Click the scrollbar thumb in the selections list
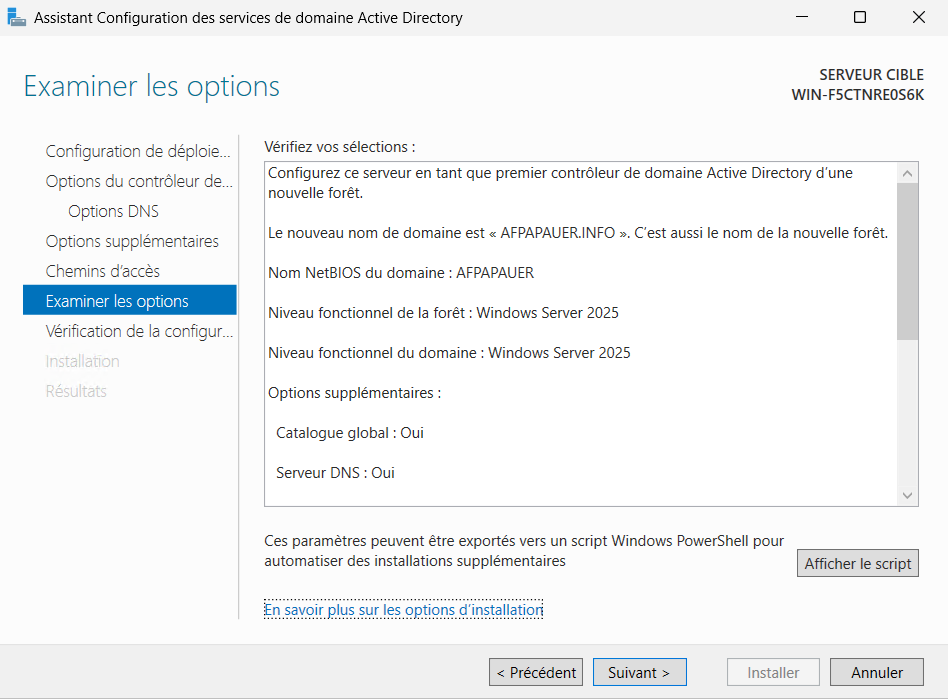This screenshot has width=948, height=699. [x=908, y=260]
